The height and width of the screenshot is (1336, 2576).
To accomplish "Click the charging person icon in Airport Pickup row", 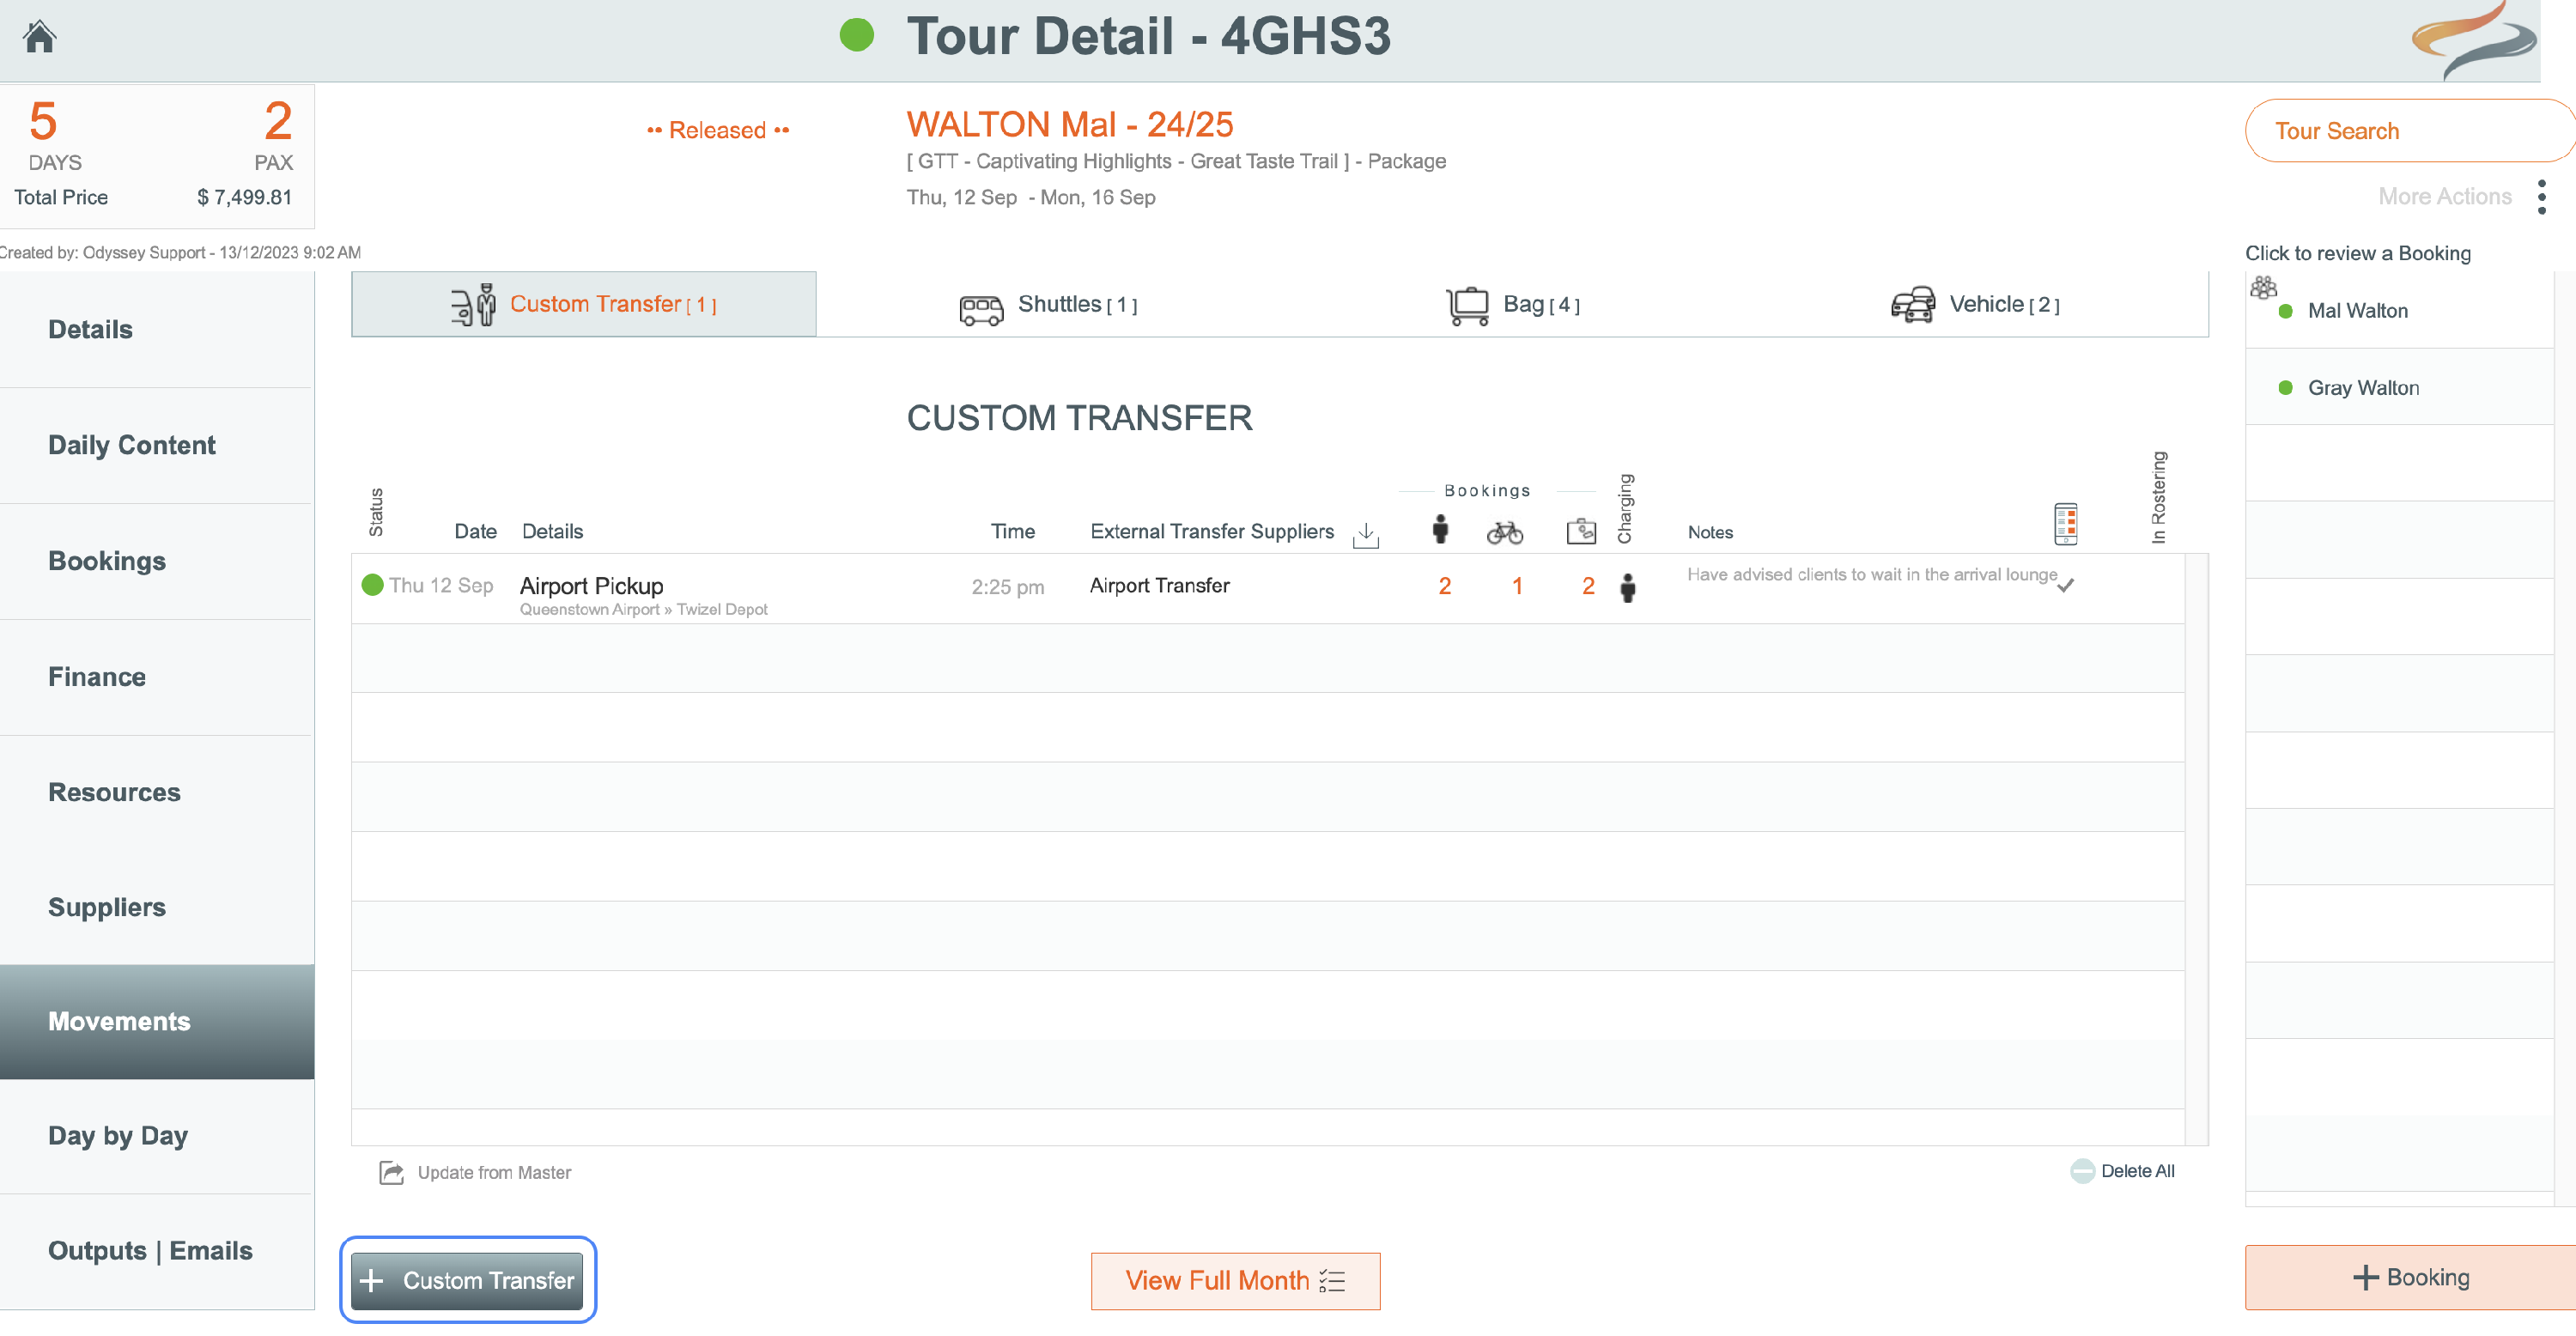I will [1627, 588].
